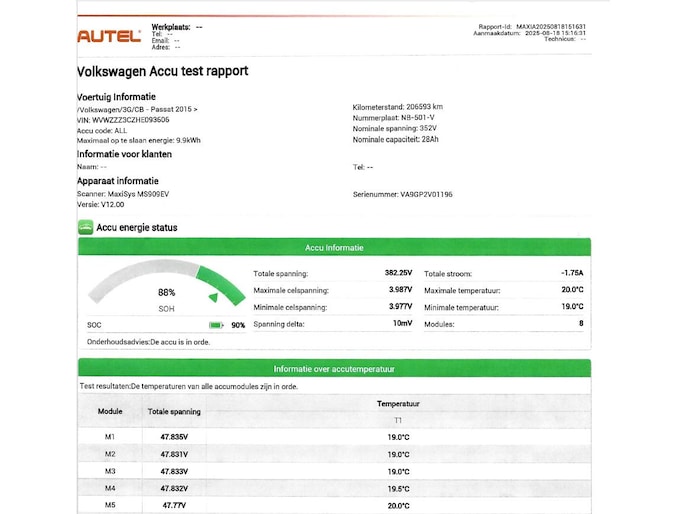
Task: Click the Autel logo
Action: [x=109, y=36]
